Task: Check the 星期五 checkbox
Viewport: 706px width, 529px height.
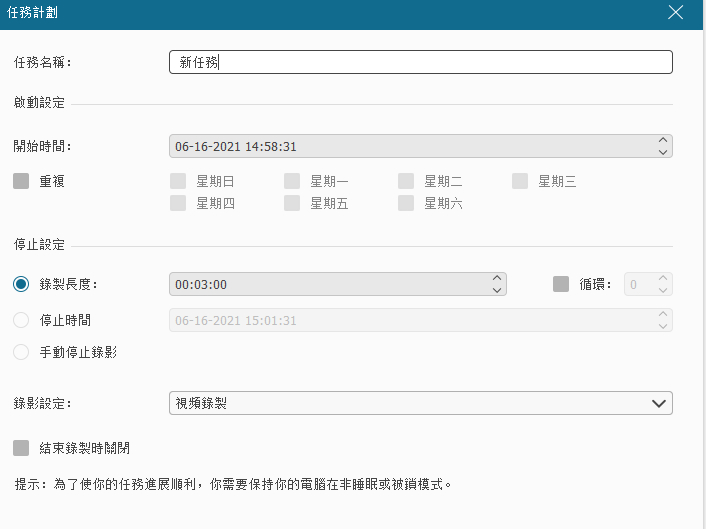Action: 292,203
